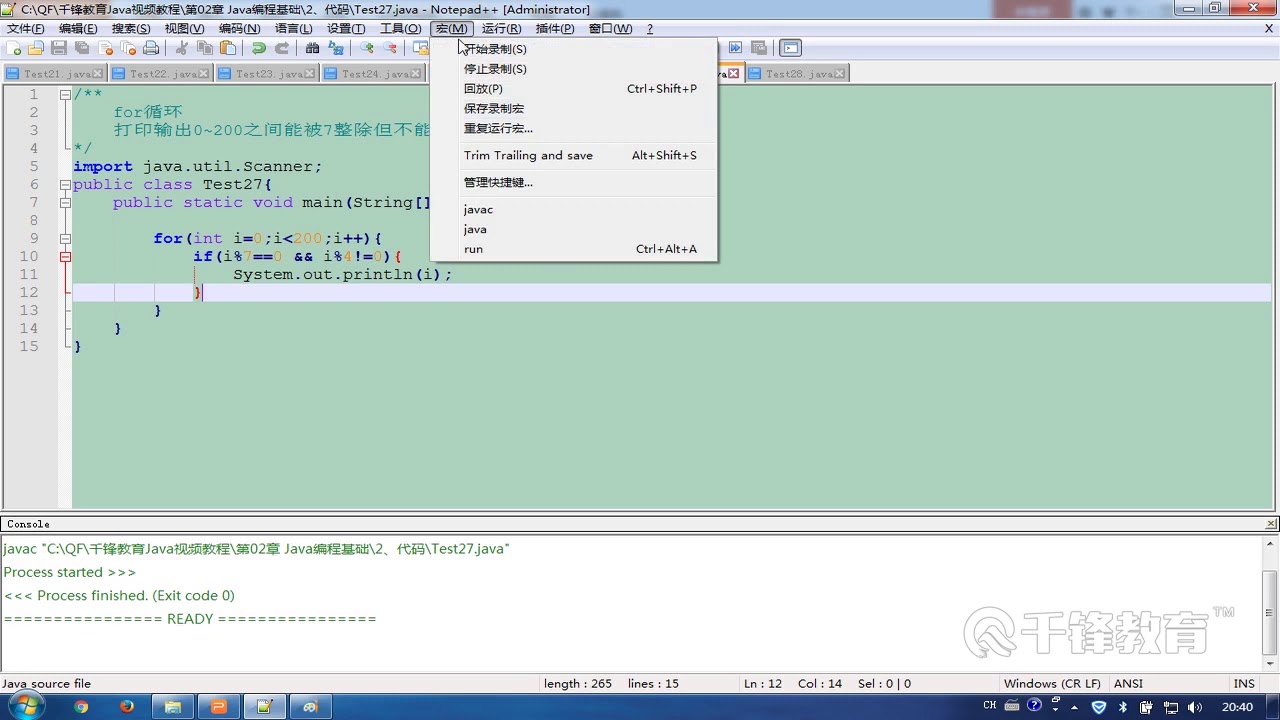Select 停止录制(S) macro menu entry
Screen dimensions: 1280x720
[574, 69]
